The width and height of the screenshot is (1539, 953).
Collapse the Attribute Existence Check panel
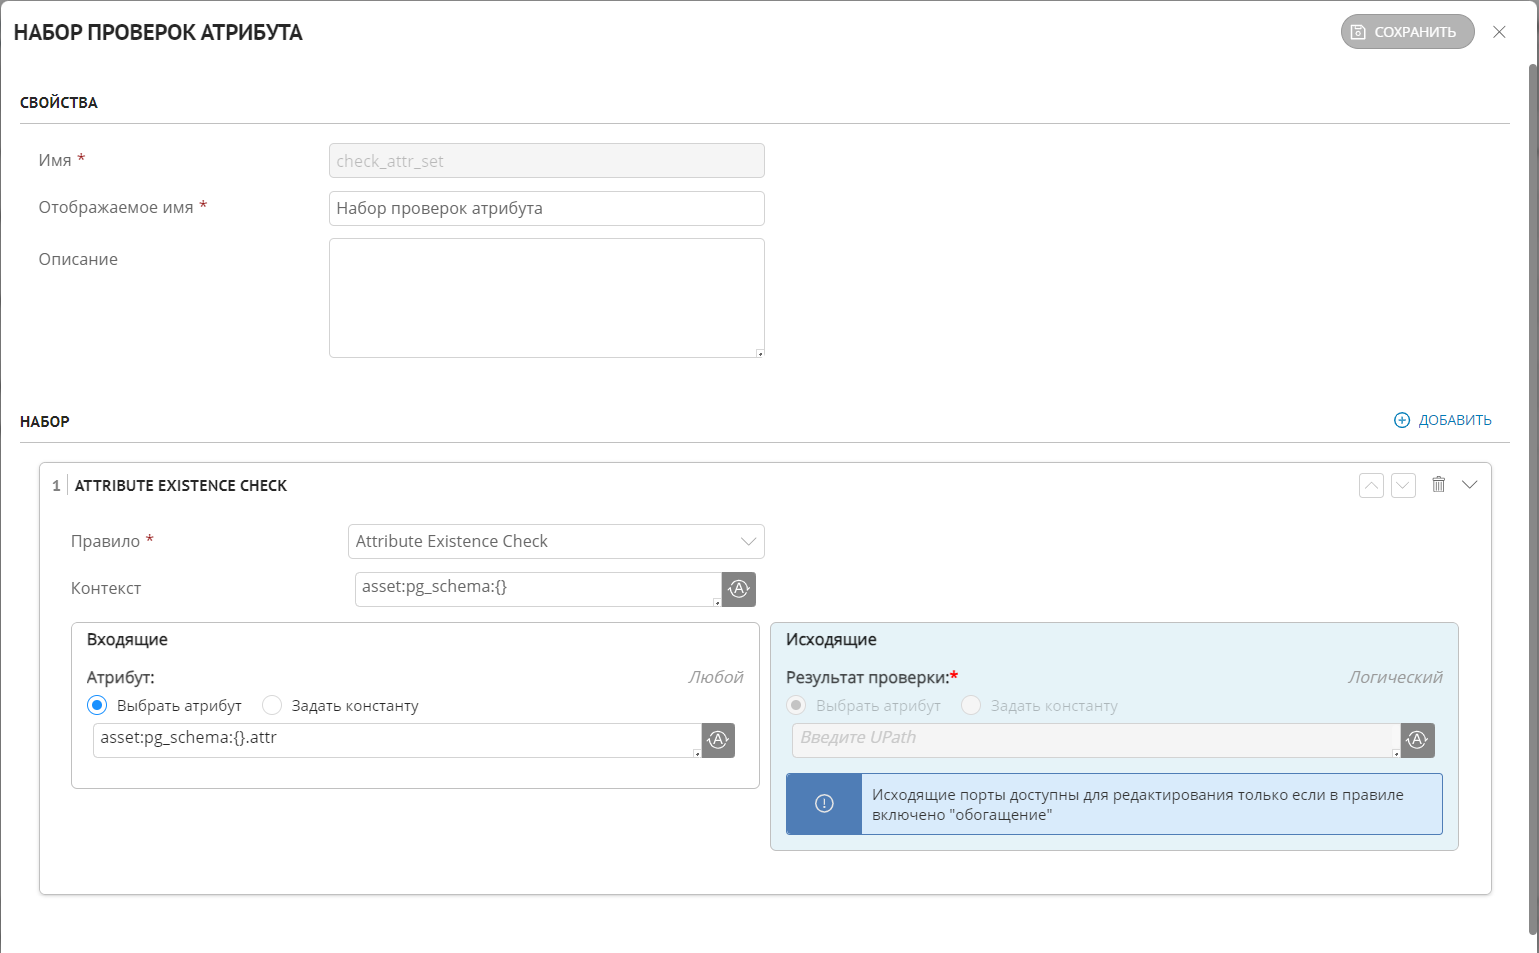(1469, 485)
